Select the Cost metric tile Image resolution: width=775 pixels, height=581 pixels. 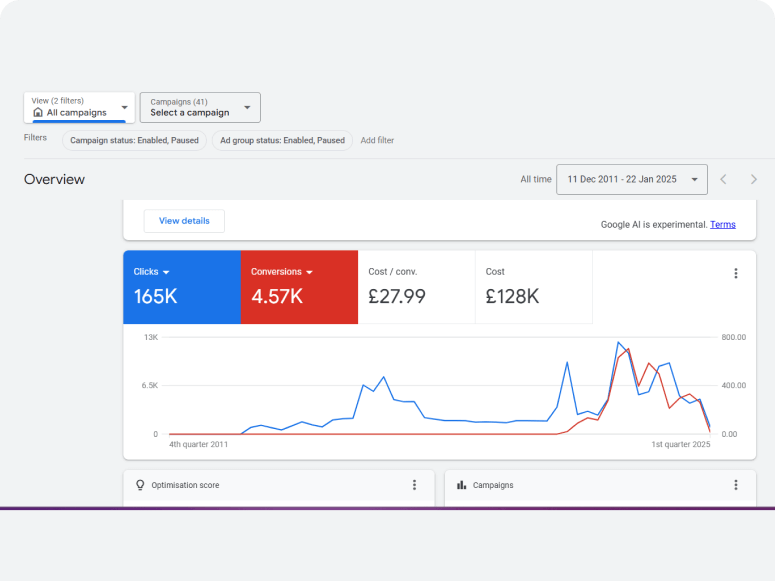point(533,287)
